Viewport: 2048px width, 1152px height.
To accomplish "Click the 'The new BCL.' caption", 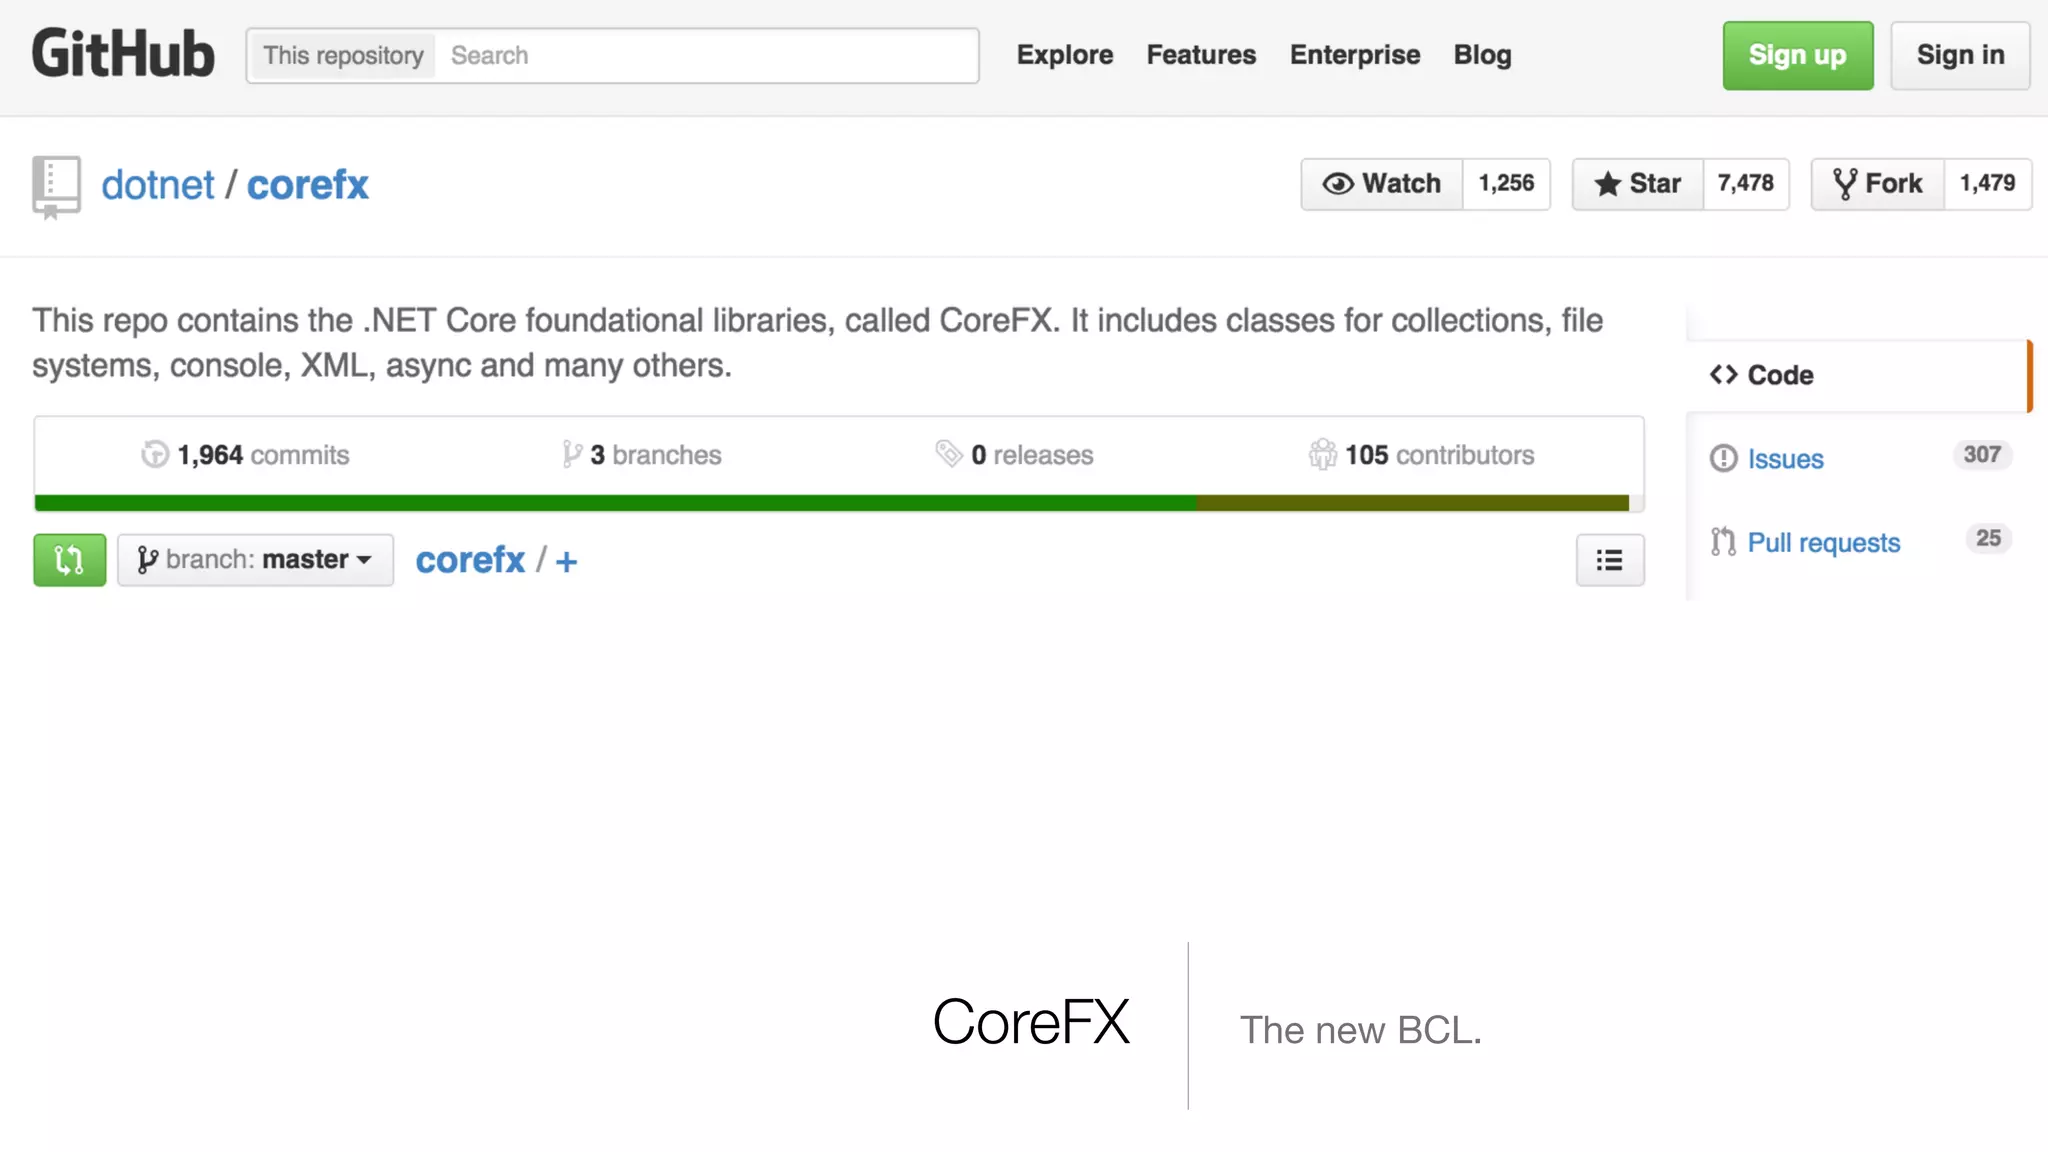I will click(x=1361, y=1030).
